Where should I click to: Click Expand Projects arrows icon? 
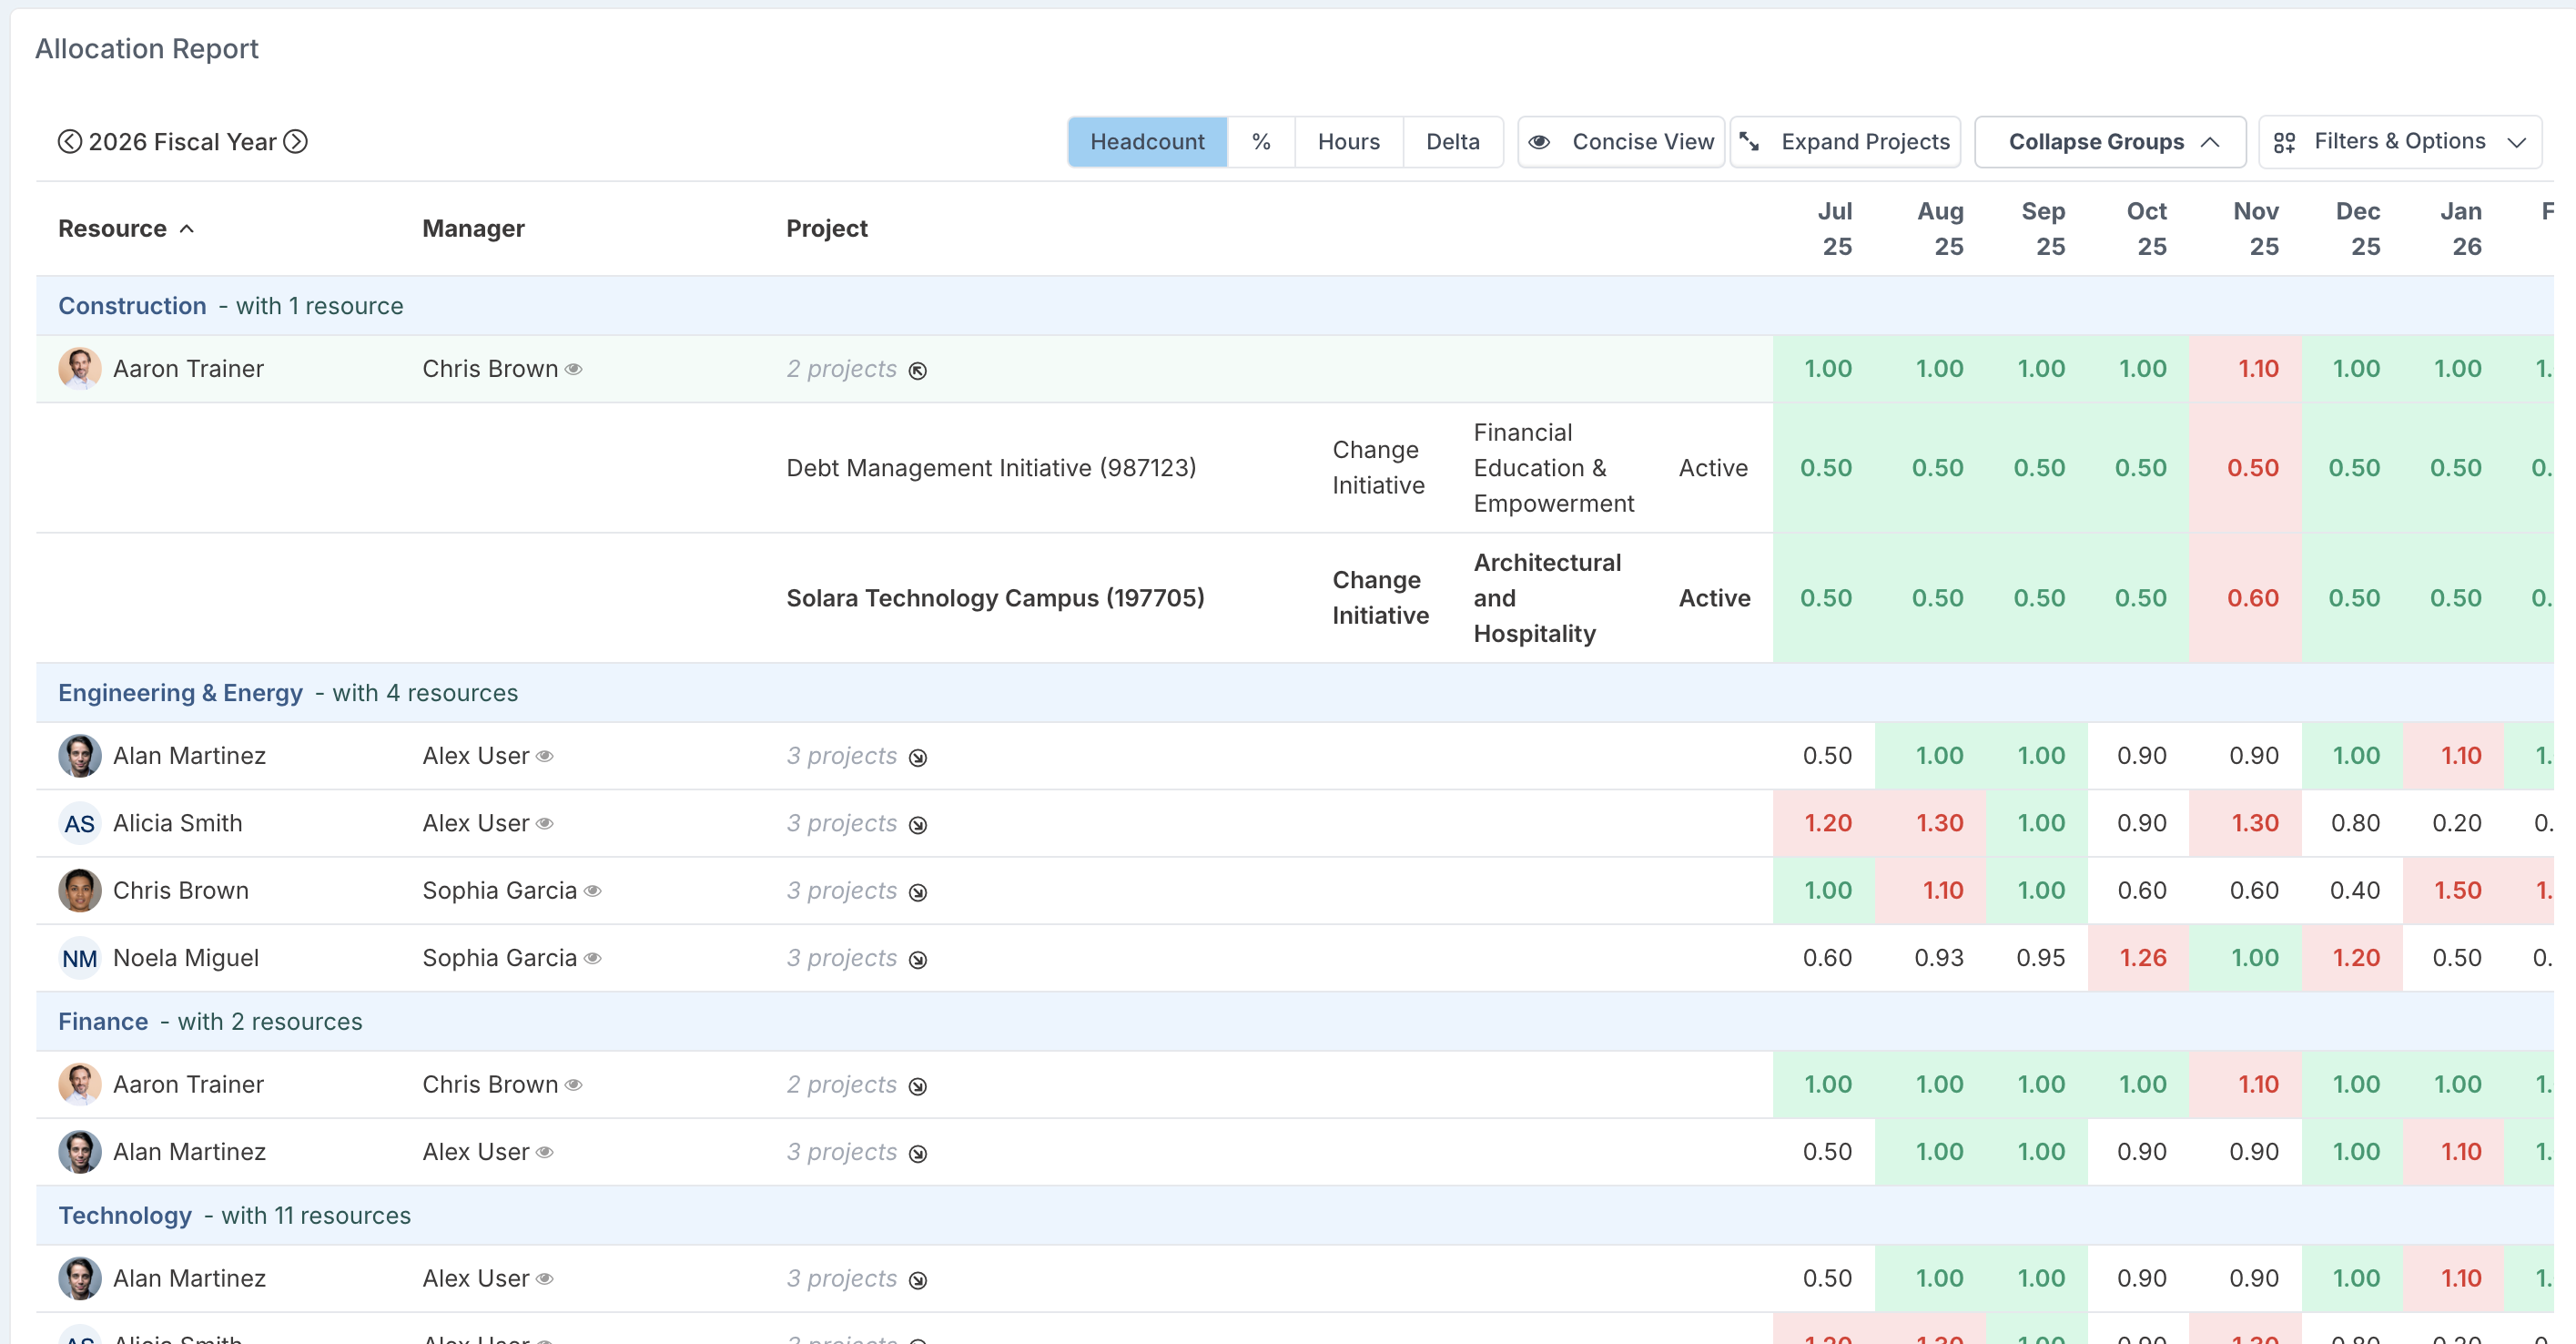1749,142
